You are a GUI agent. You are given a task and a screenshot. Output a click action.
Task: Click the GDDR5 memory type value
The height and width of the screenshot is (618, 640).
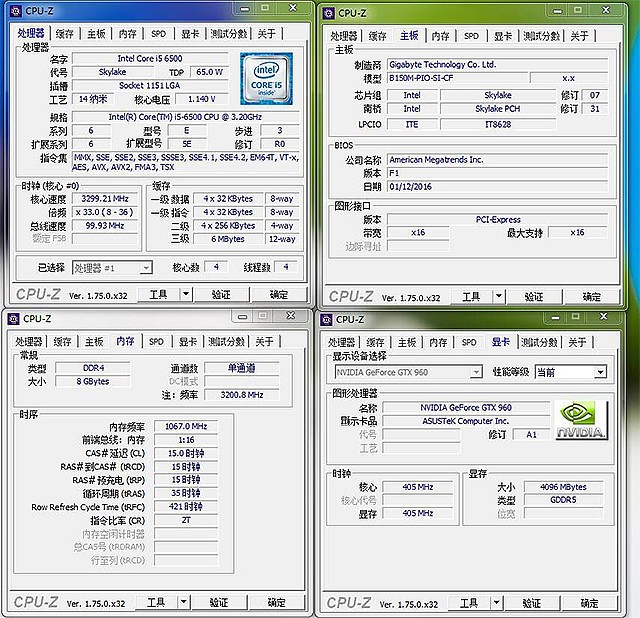[x=563, y=500]
